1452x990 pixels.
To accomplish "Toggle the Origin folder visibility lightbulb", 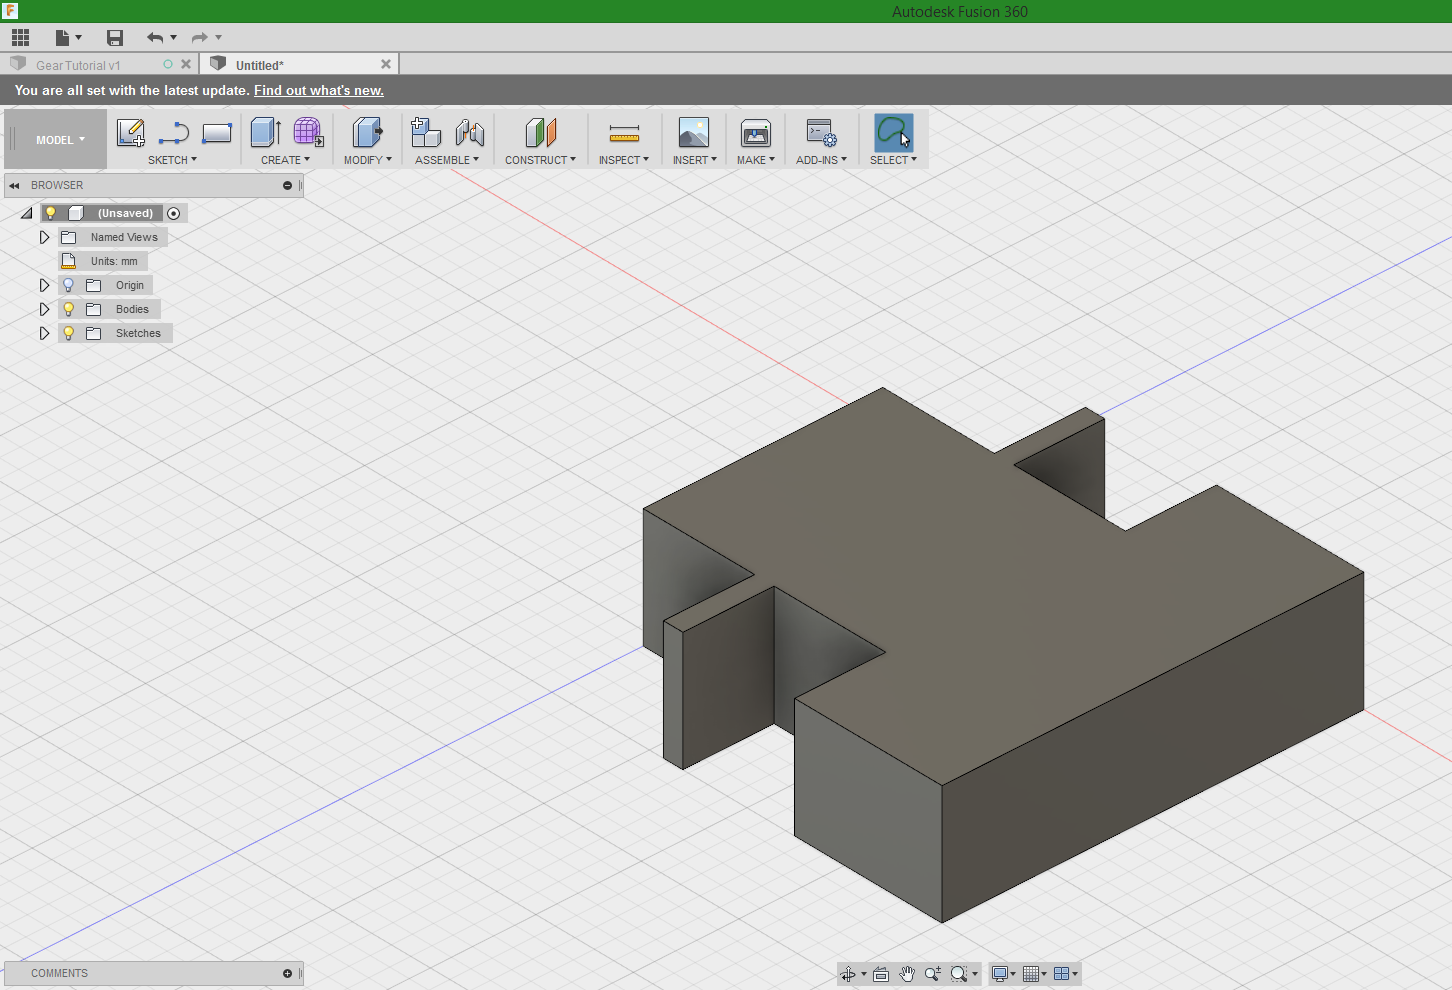I will coord(67,284).
